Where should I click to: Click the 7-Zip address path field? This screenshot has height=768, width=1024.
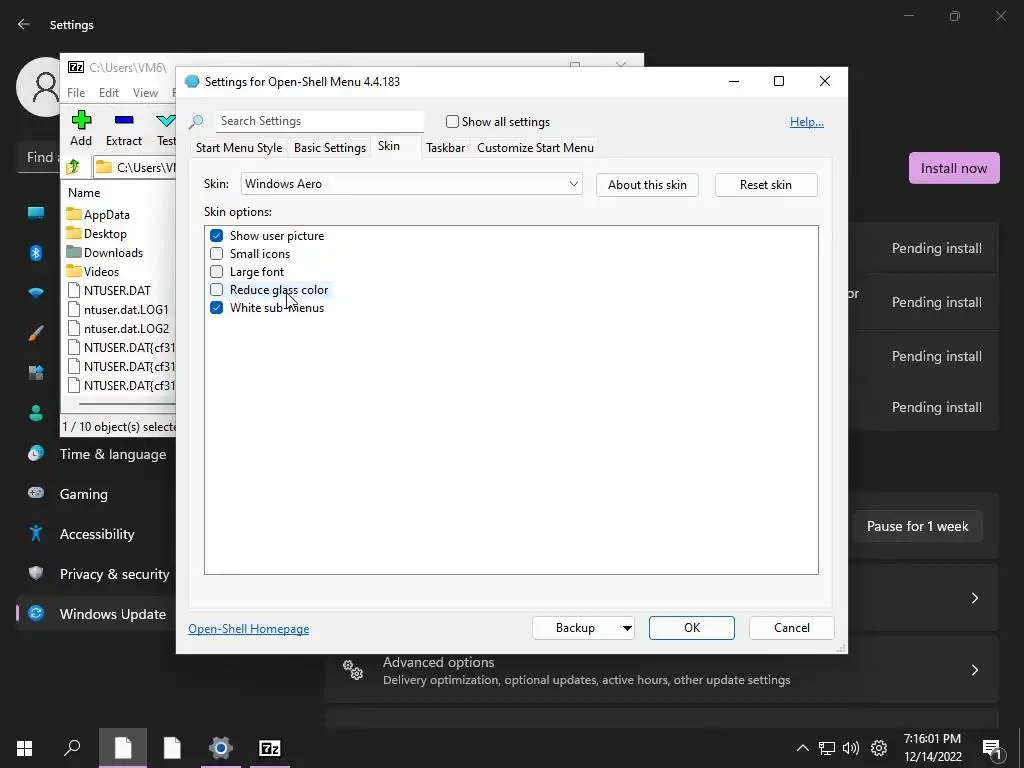click(x=135, y=168)
